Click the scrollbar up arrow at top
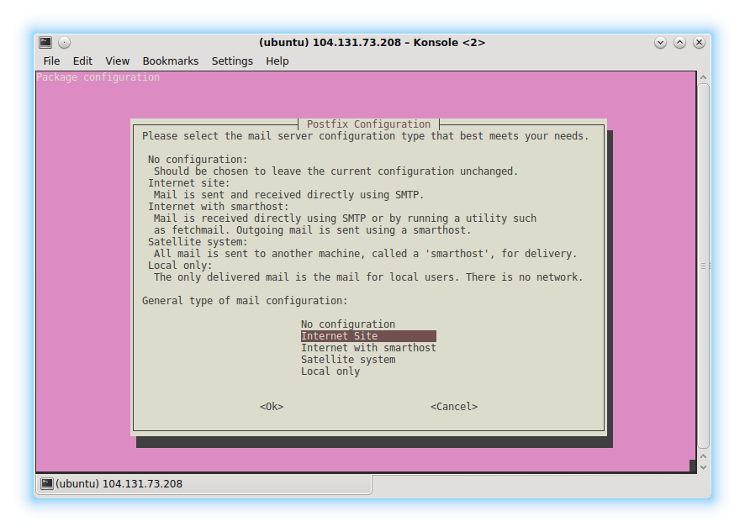The height and width of the screenshot is (532, 745). click(x=703, y=77)
